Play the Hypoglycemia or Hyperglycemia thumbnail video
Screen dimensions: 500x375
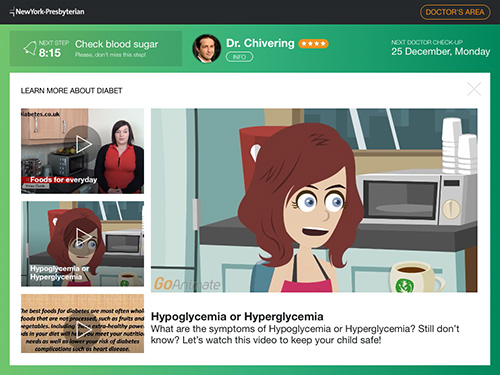pyautogui.click(x=82, y=237)
